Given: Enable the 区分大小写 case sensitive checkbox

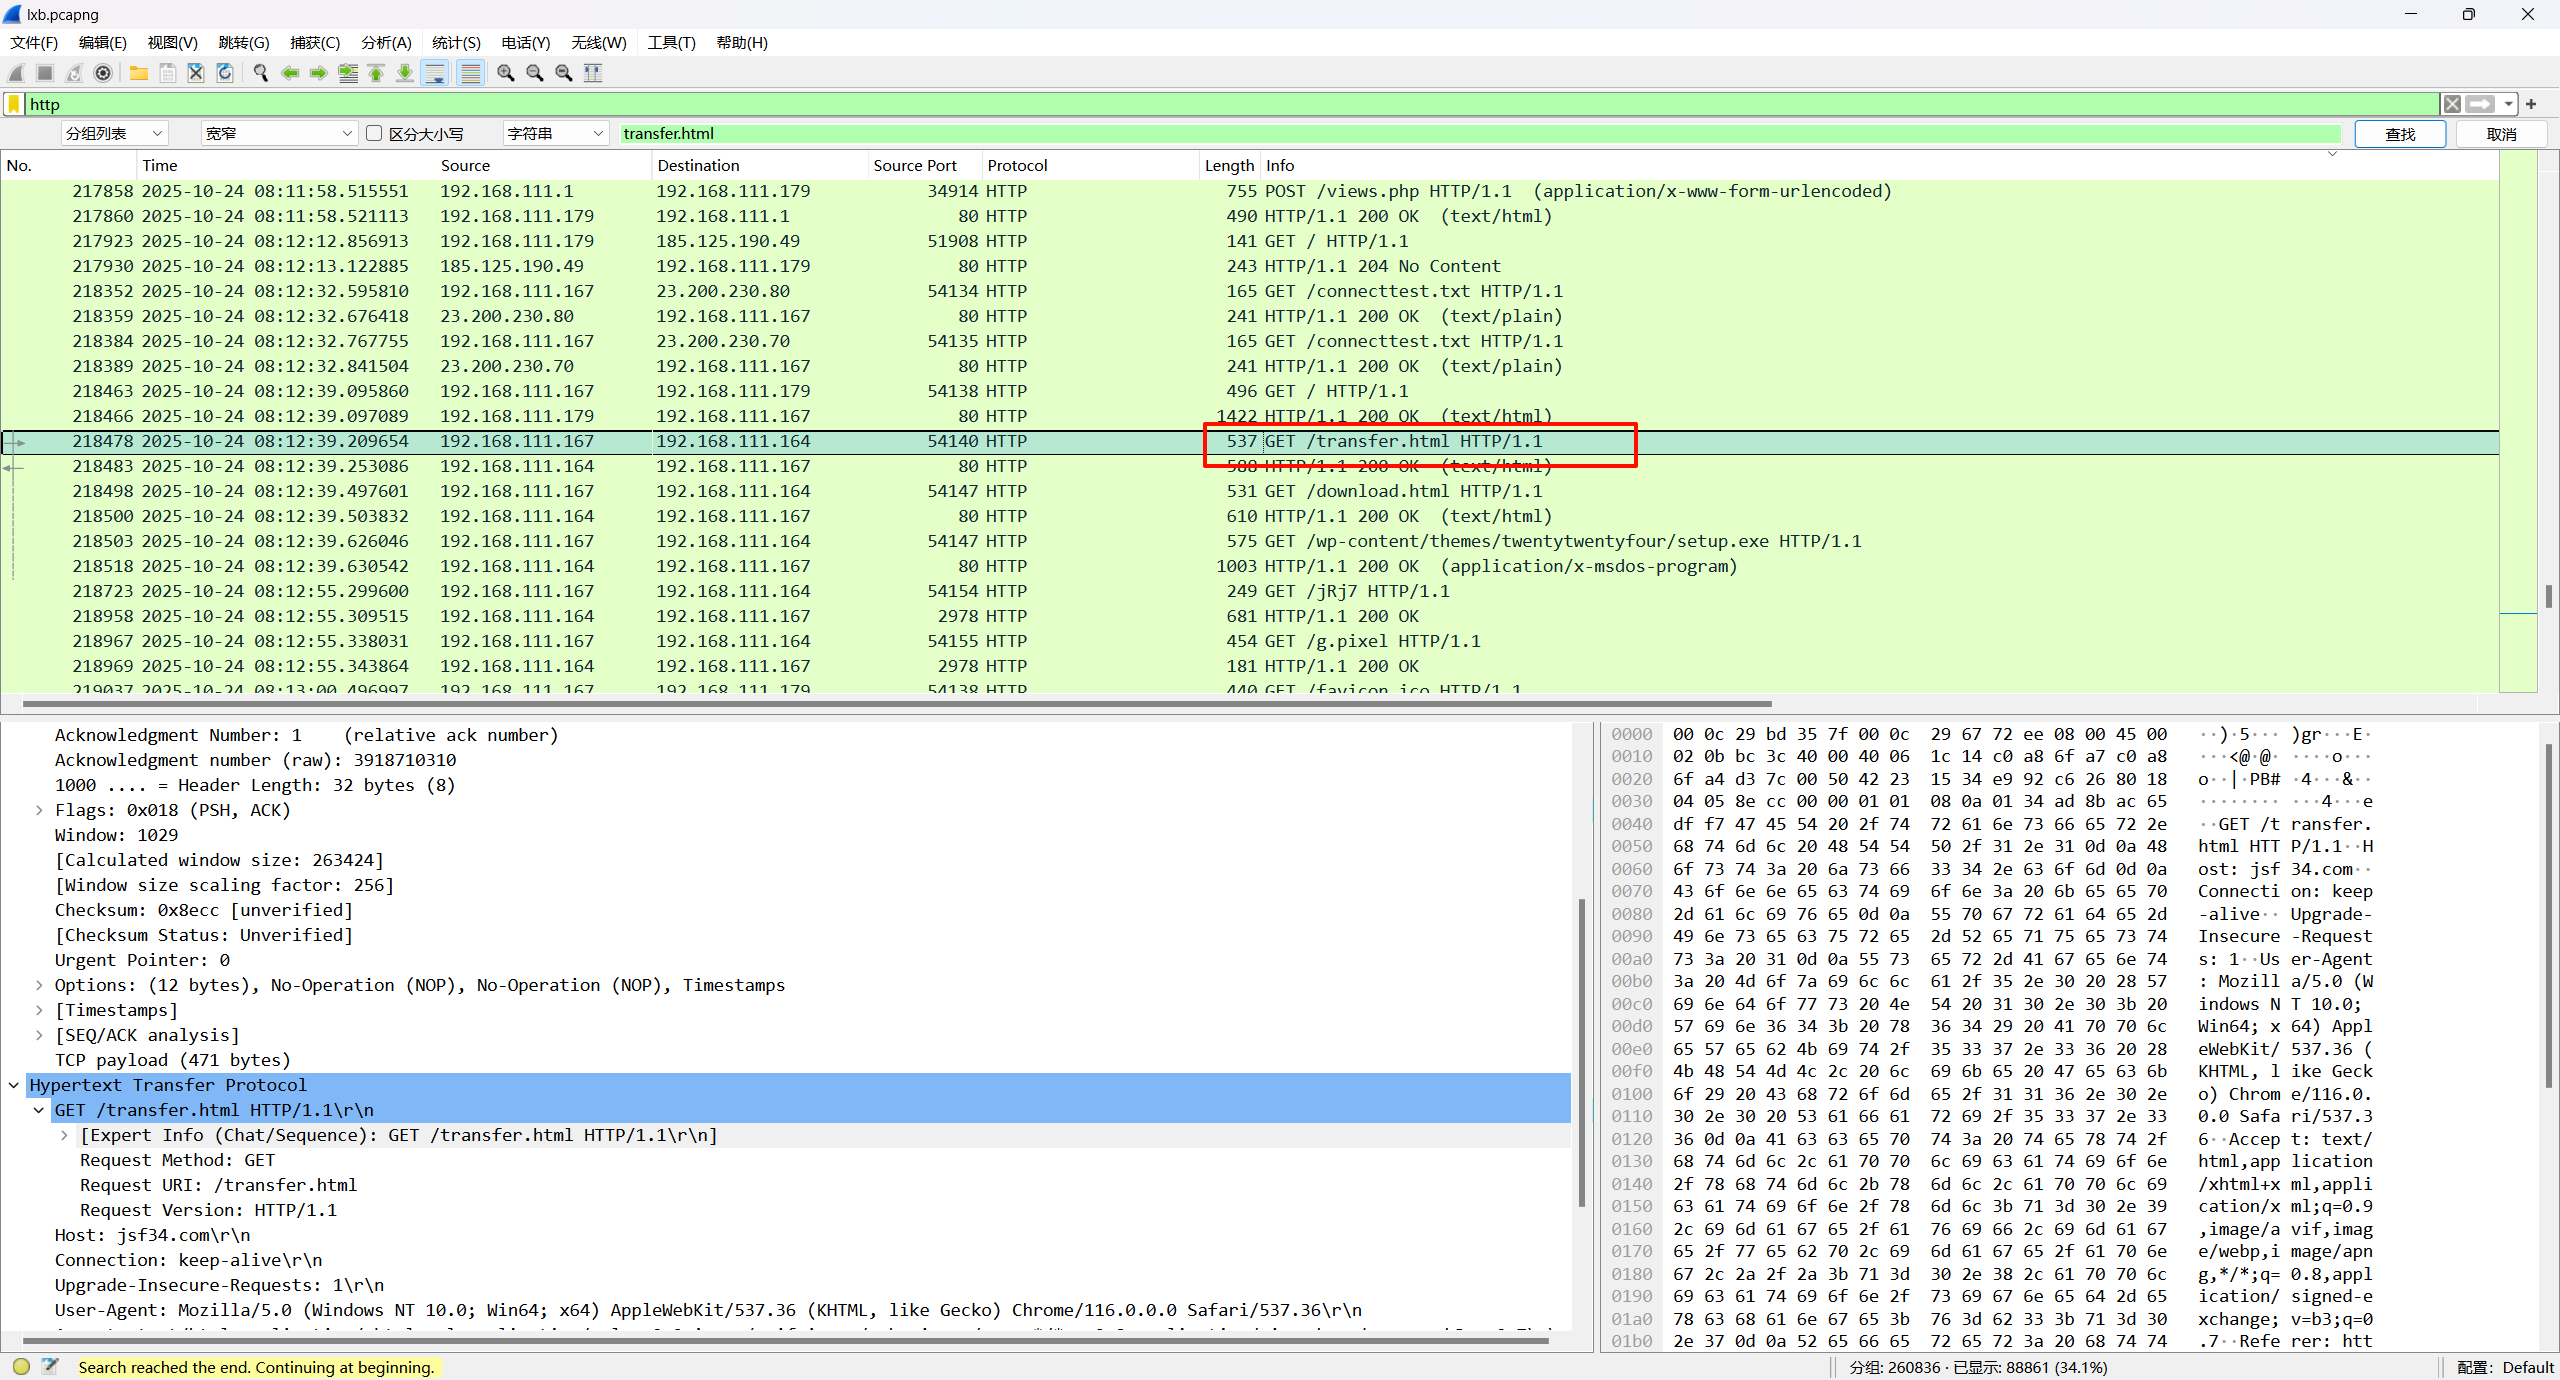Looking at the screenshot, I should click(x=375, y=133).
